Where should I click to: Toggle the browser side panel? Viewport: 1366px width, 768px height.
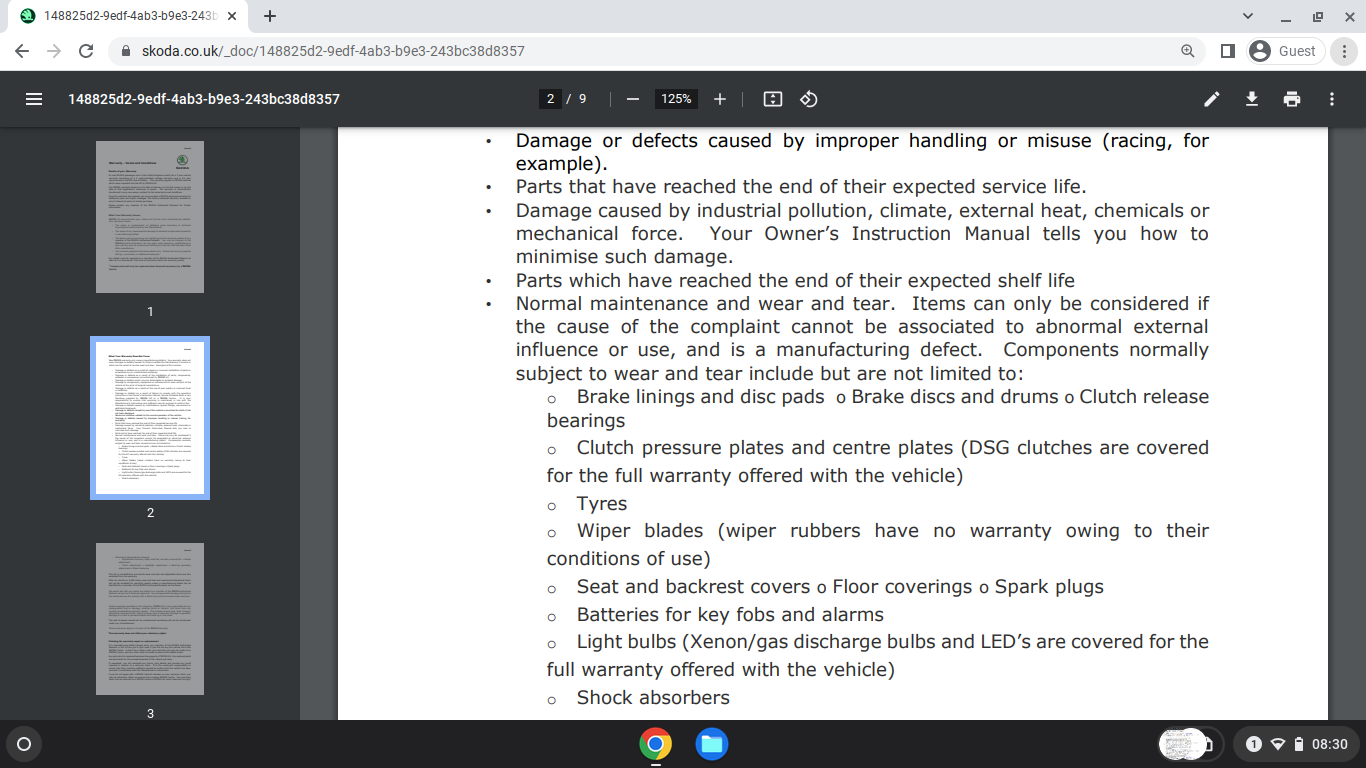1227,51
